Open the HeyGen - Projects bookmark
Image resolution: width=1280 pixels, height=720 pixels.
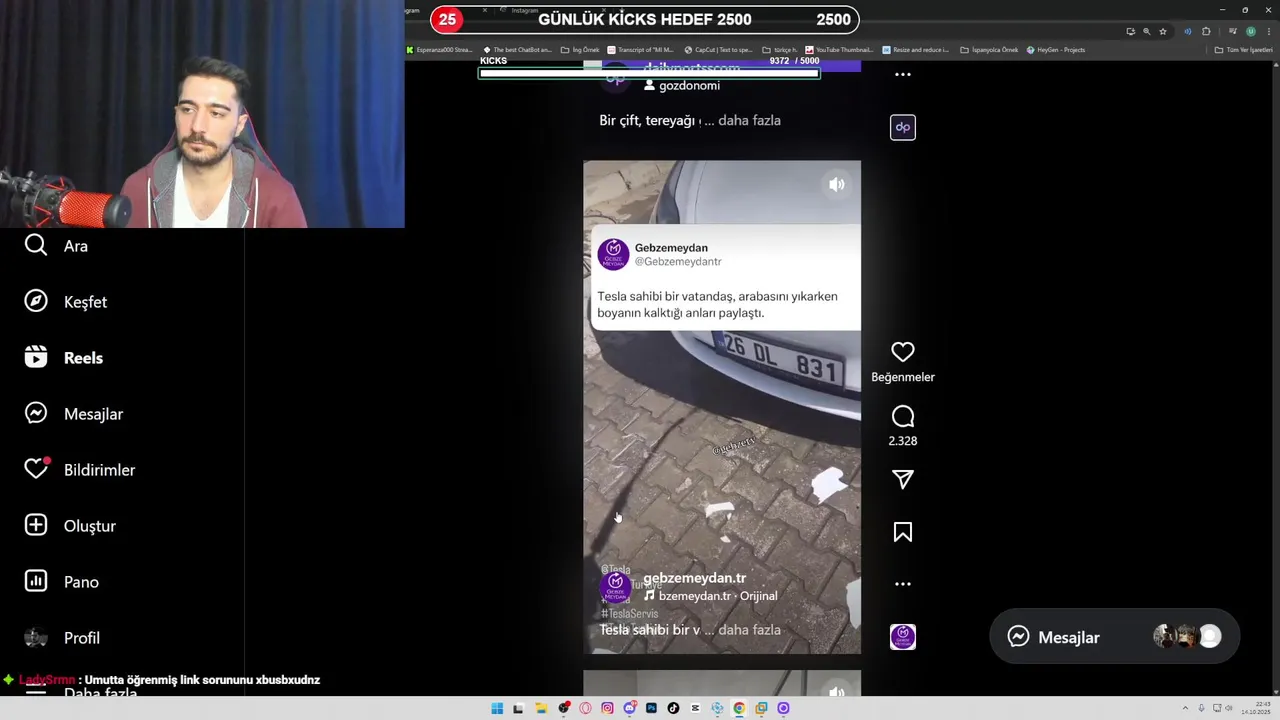point(1056,50)
